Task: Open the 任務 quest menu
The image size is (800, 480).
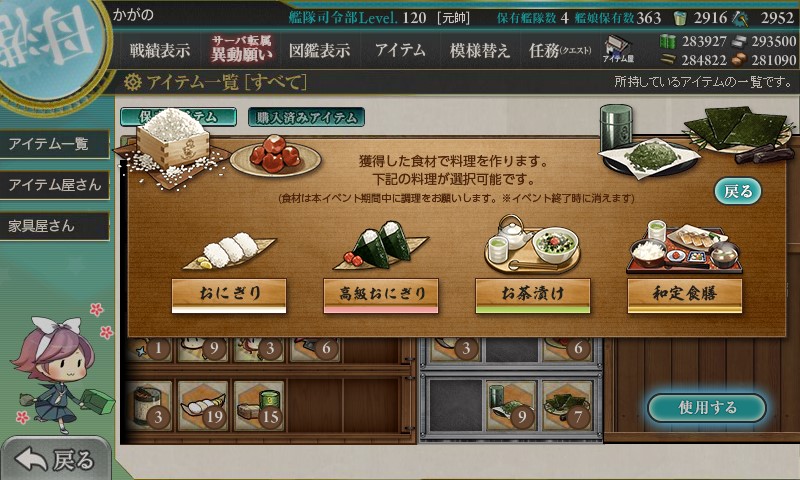Action: click(560, 50)
